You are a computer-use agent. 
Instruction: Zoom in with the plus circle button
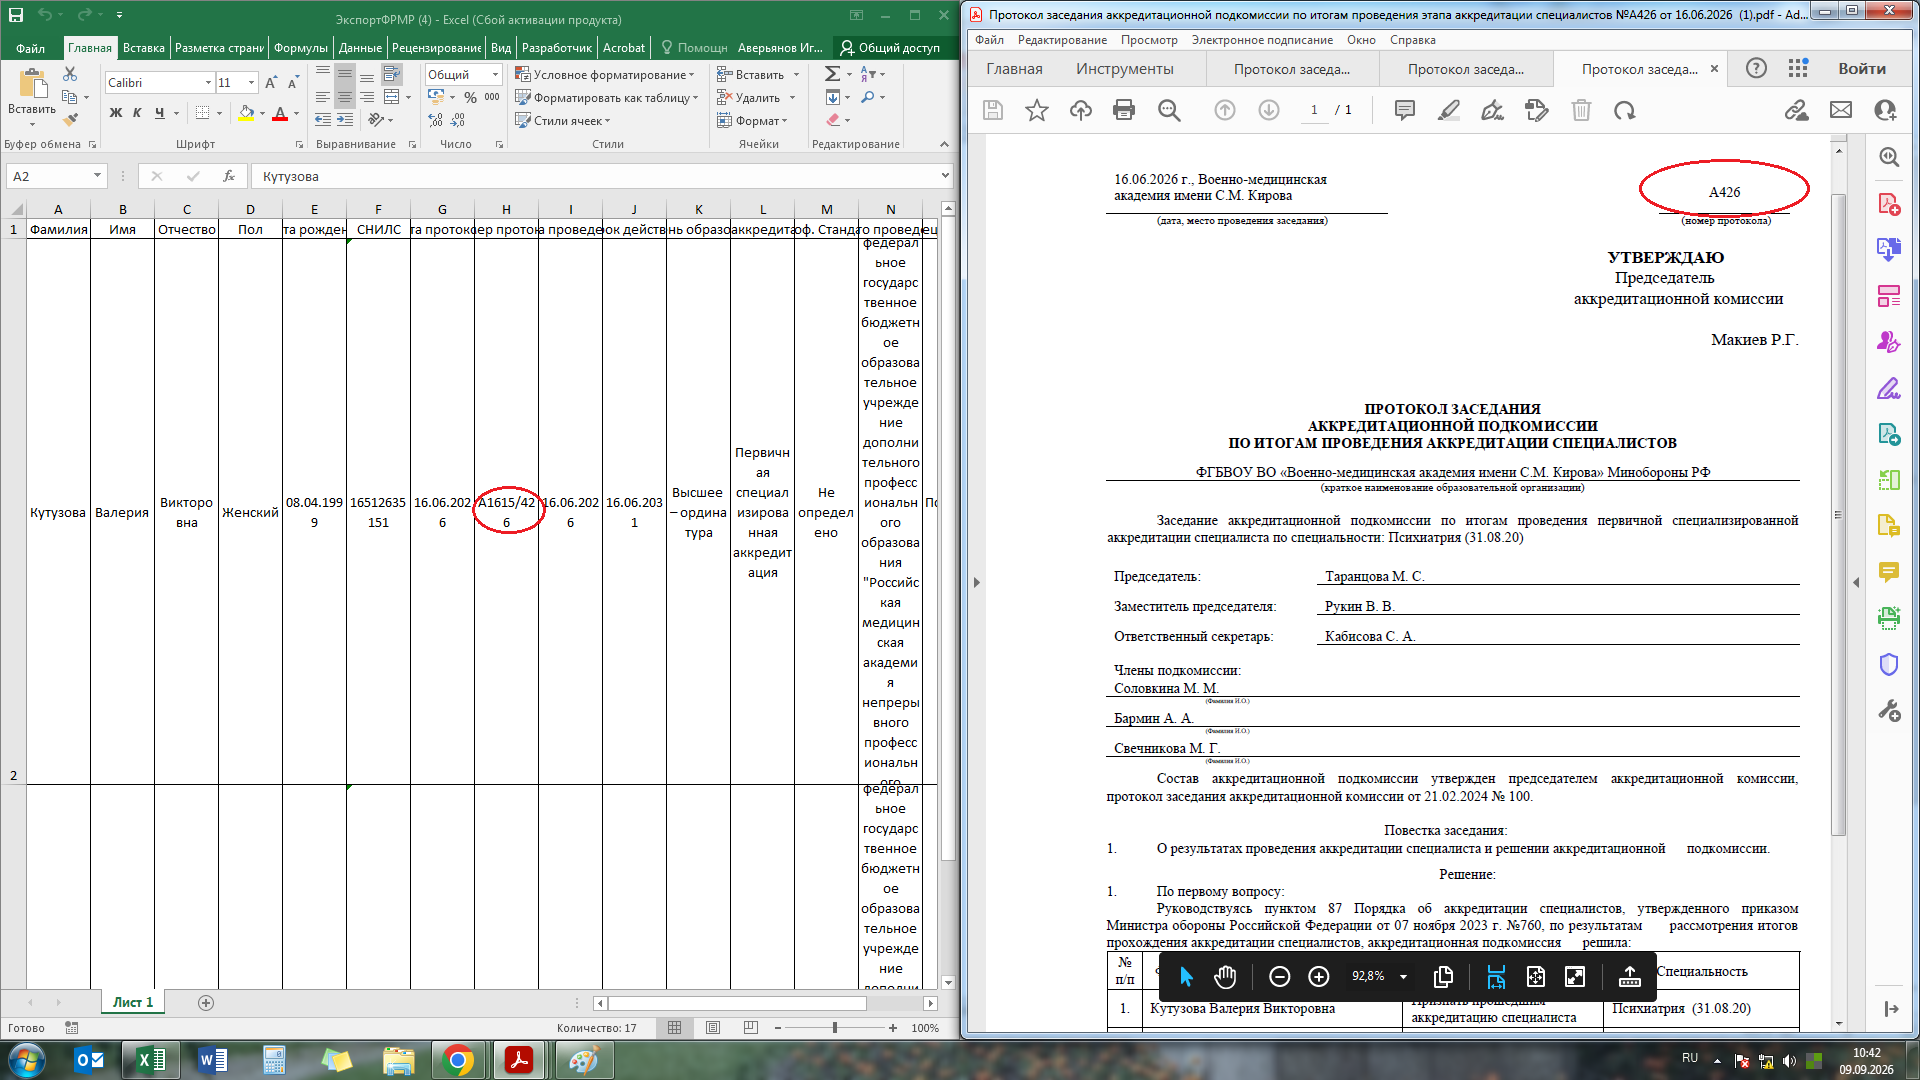coord(1319,977)
